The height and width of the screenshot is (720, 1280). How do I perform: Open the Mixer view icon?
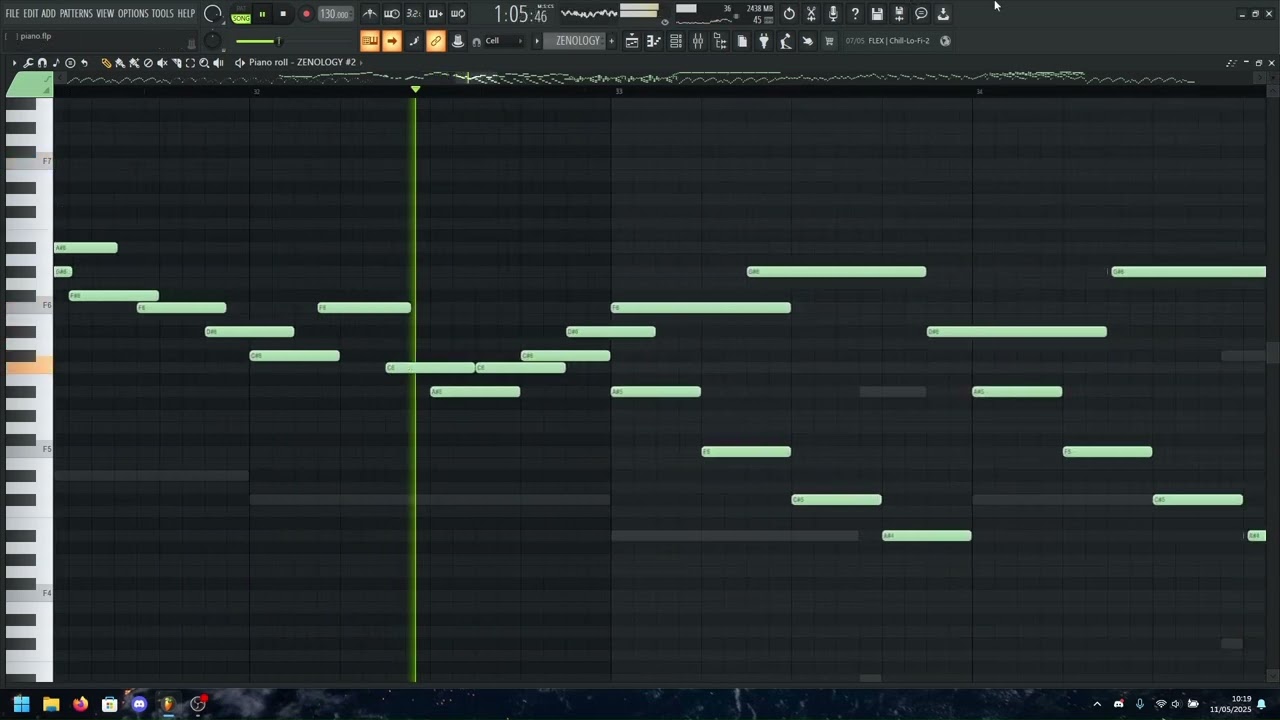click(698, 41)
